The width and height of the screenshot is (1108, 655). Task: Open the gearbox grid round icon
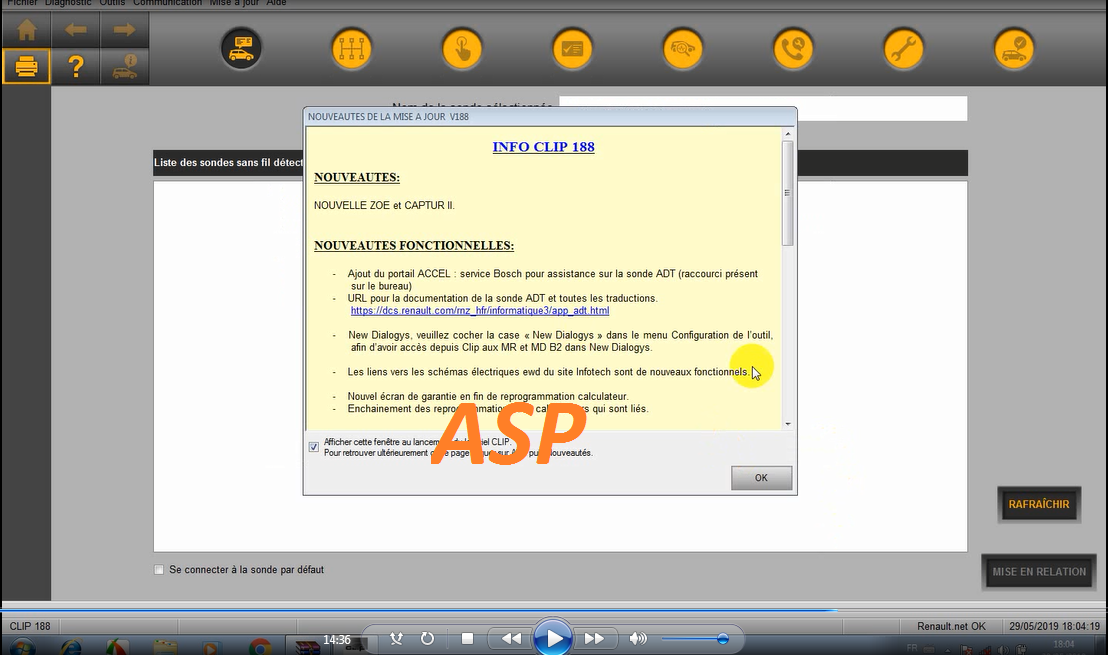point(352,49)
